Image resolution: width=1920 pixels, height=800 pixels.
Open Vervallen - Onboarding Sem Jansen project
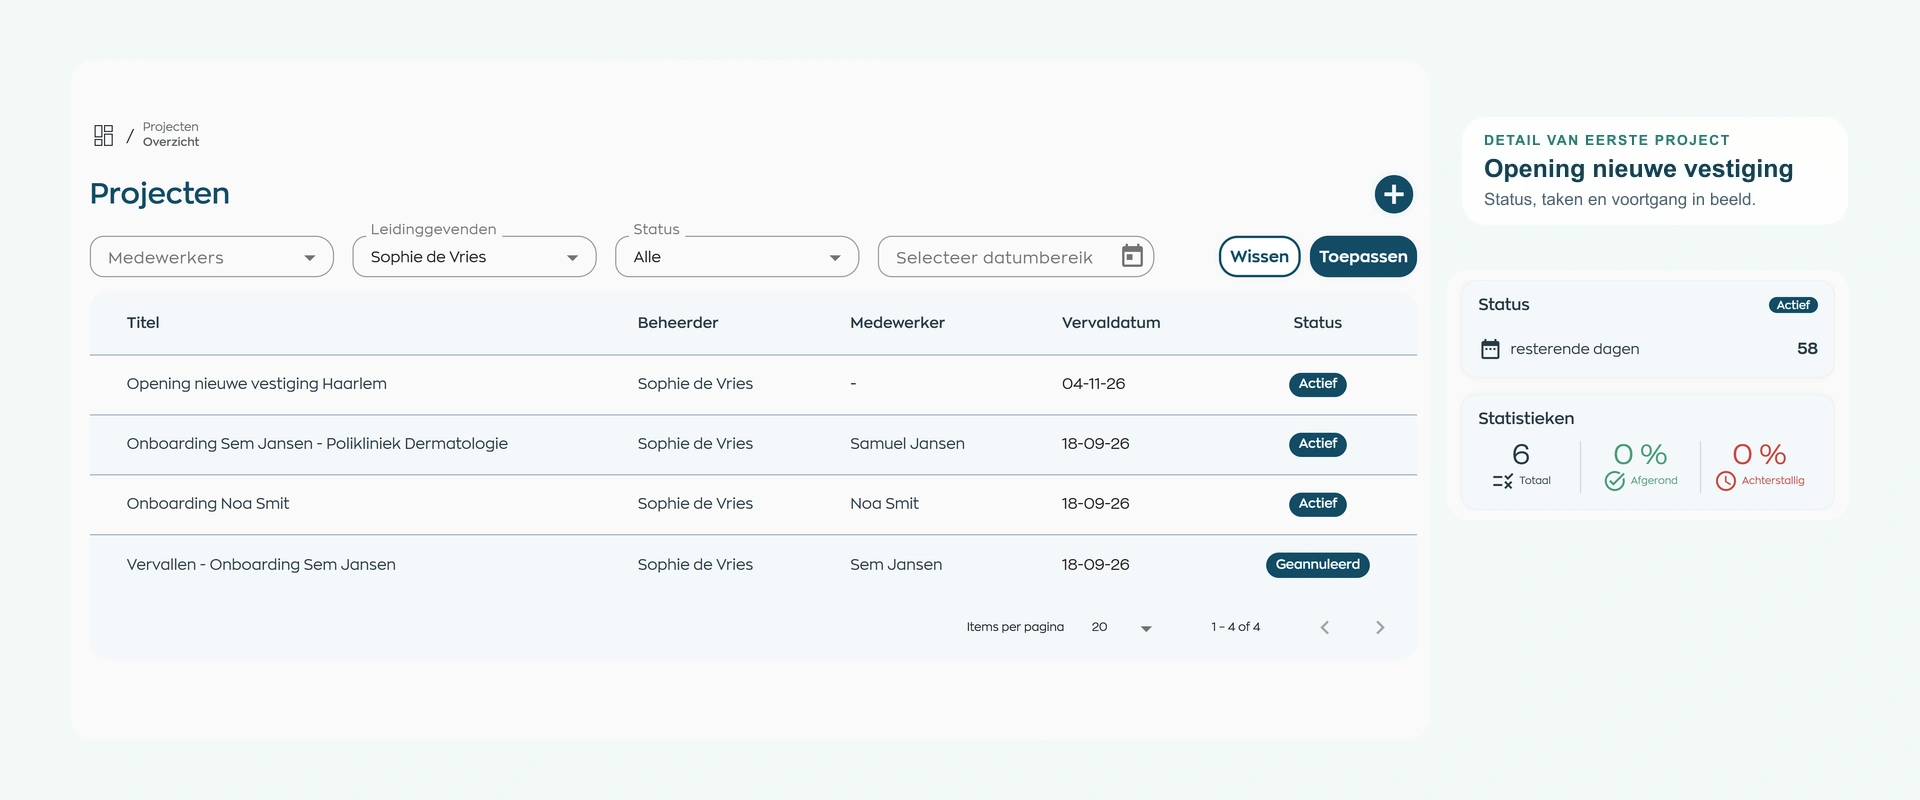(x=261, y=565)
